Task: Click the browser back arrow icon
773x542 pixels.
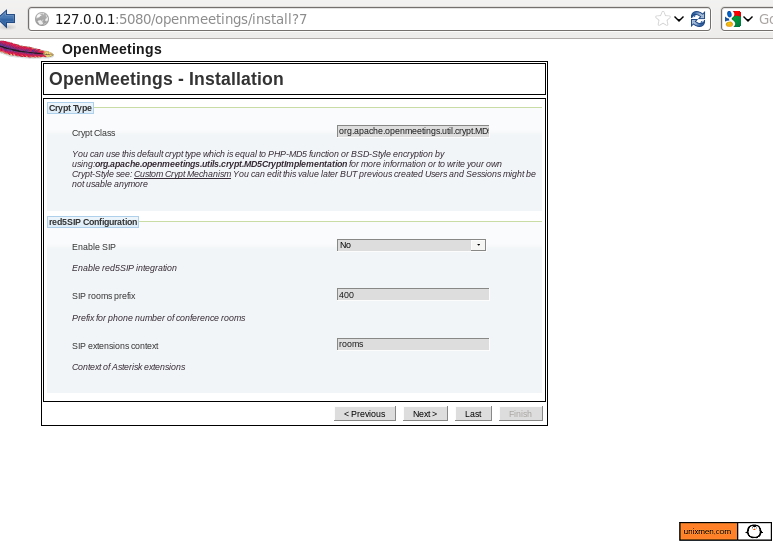Action: point(7,19)
